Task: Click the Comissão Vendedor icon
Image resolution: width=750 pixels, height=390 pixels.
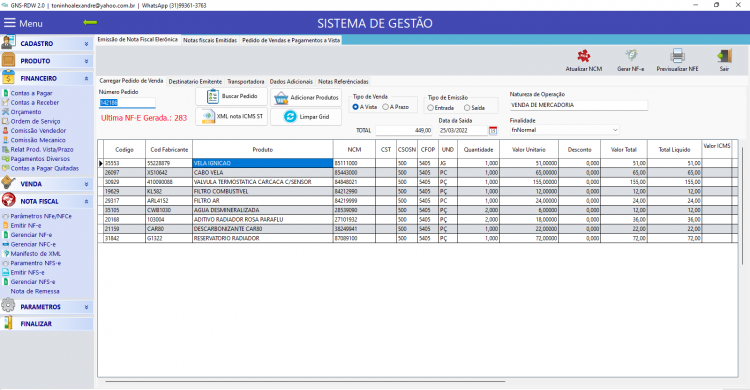Action: tap(6, 130)
